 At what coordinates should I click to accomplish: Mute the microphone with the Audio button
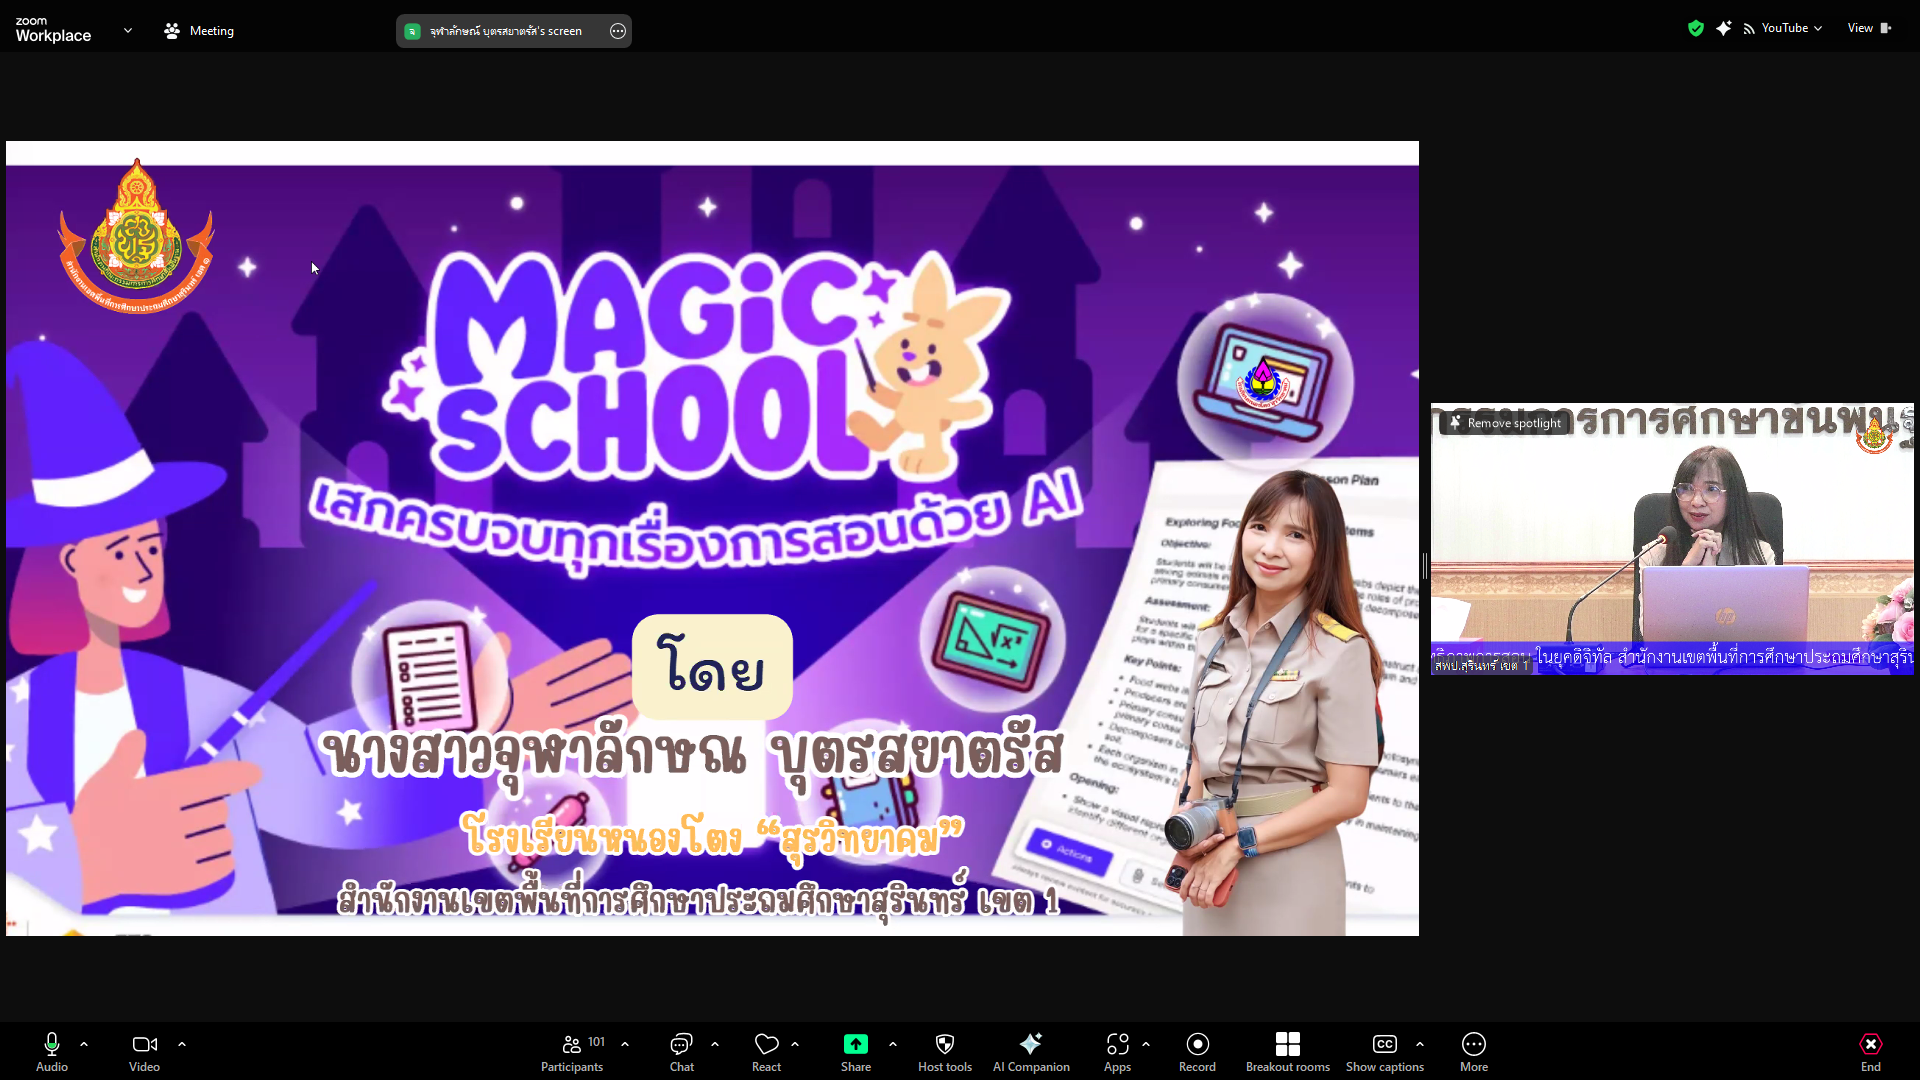(x=52, y=1052)
